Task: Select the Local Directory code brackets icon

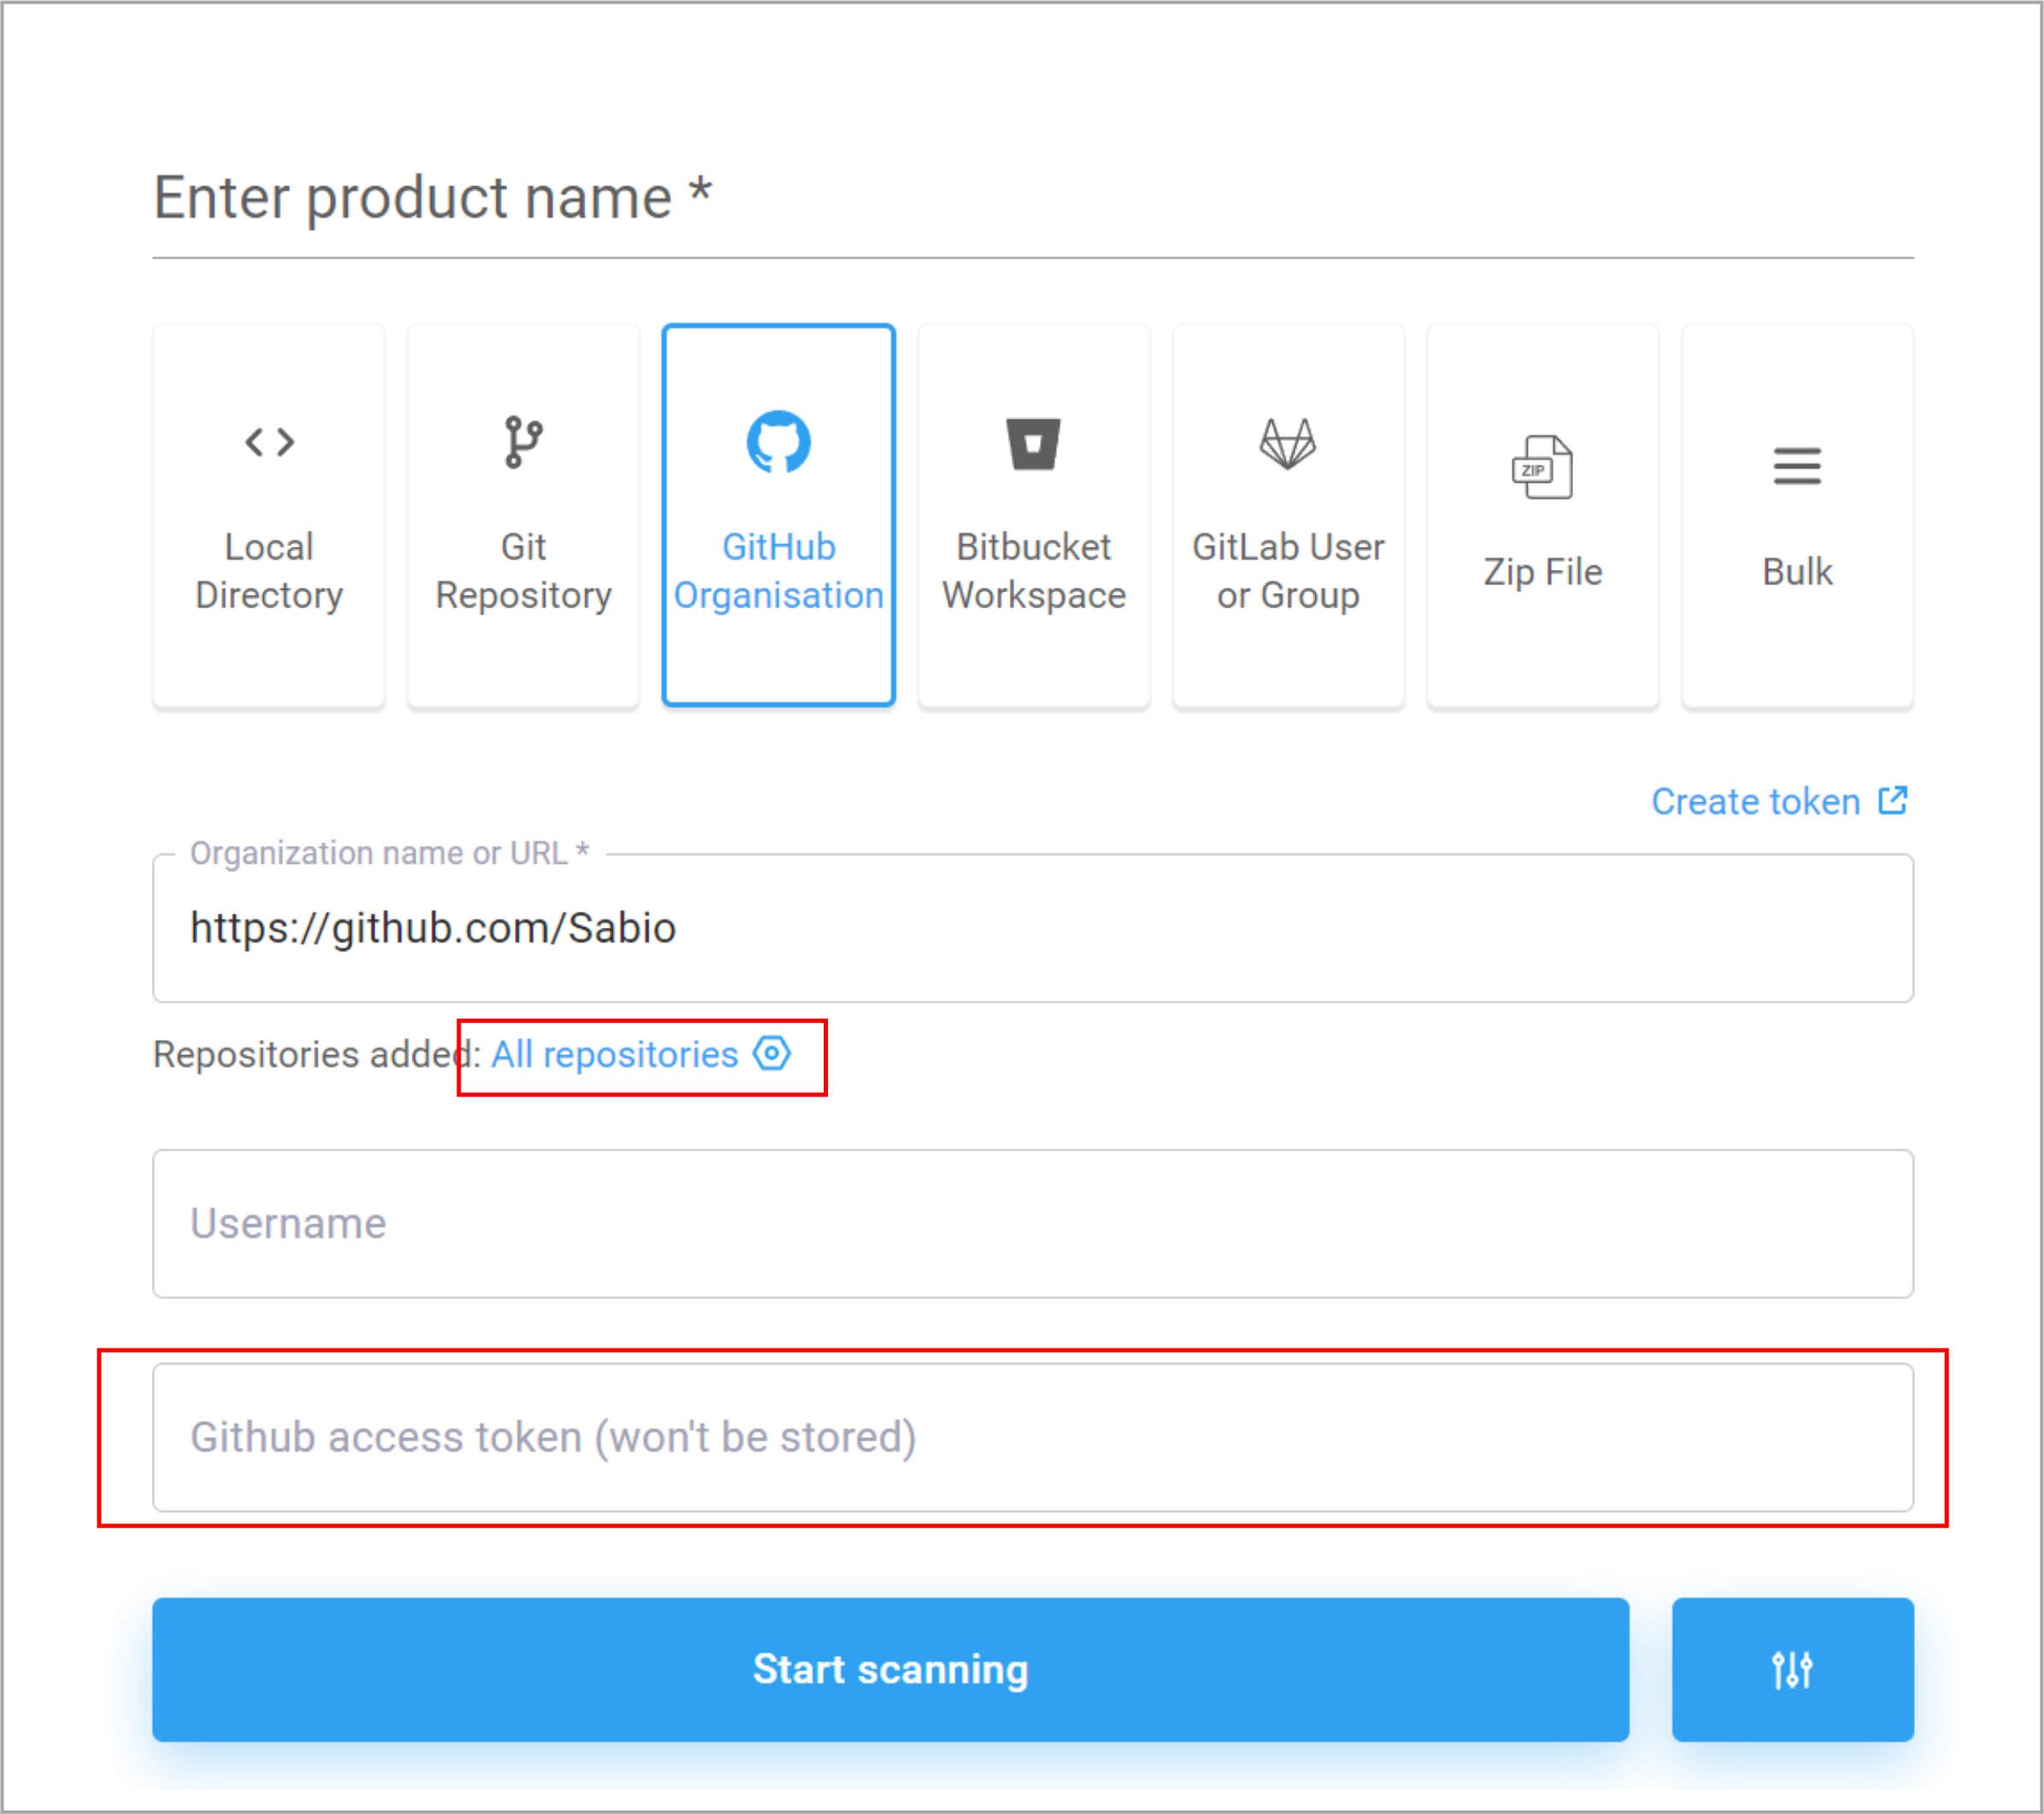Action: click(x=269, y=442)
